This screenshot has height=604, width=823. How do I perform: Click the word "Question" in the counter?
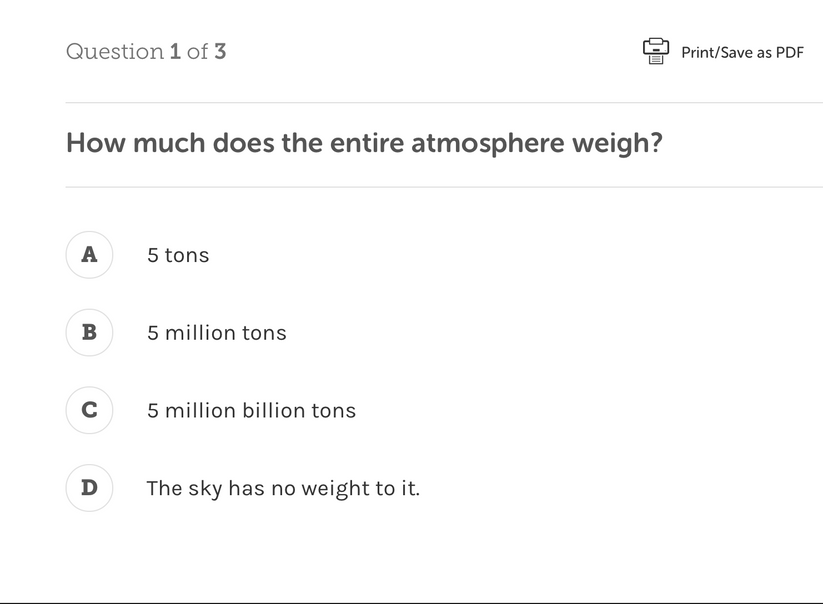point(114,51)
